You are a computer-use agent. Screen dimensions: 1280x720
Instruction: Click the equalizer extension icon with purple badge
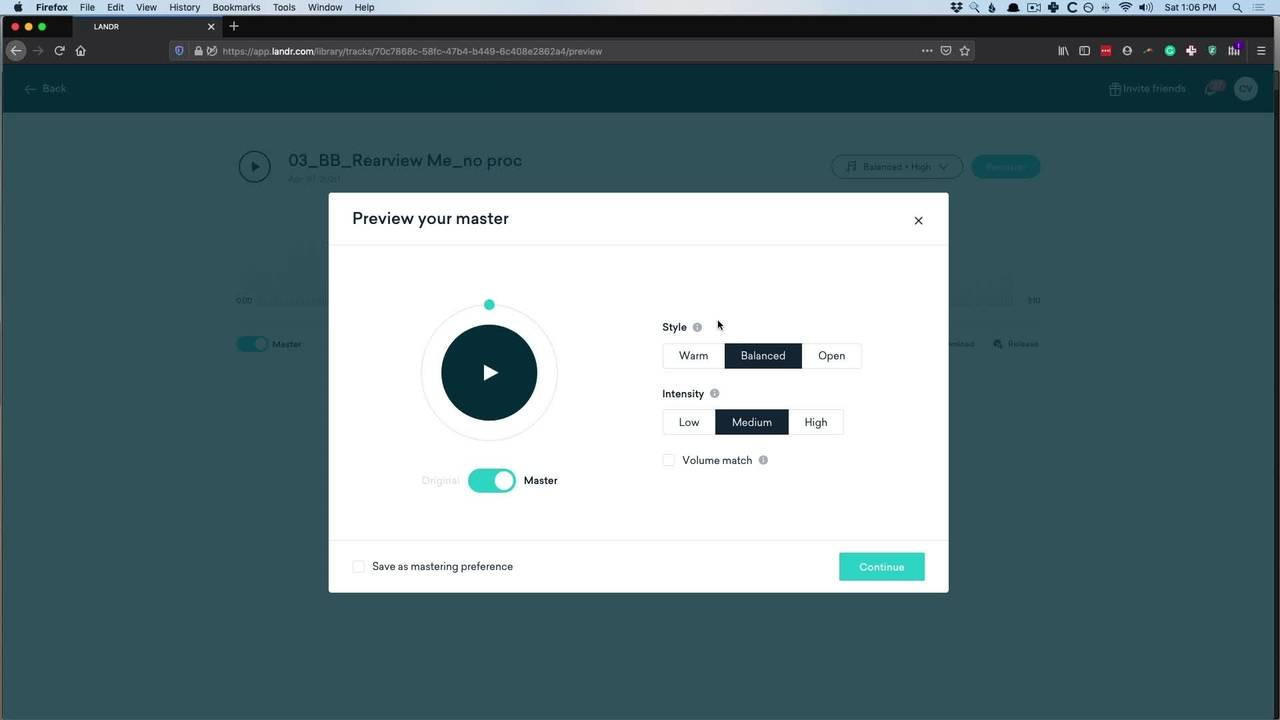(1234, 50)
